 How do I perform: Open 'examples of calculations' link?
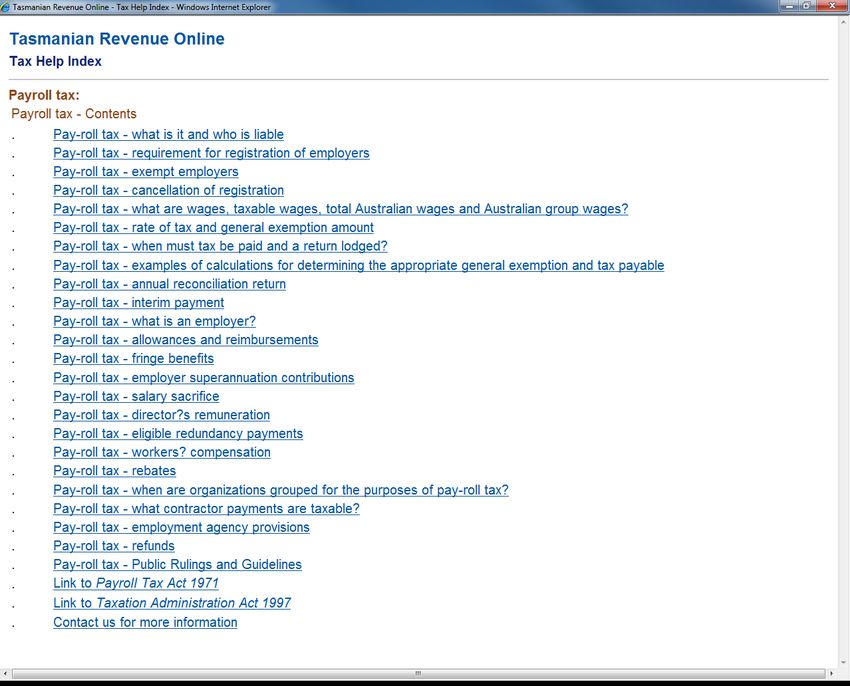point(358,265)
